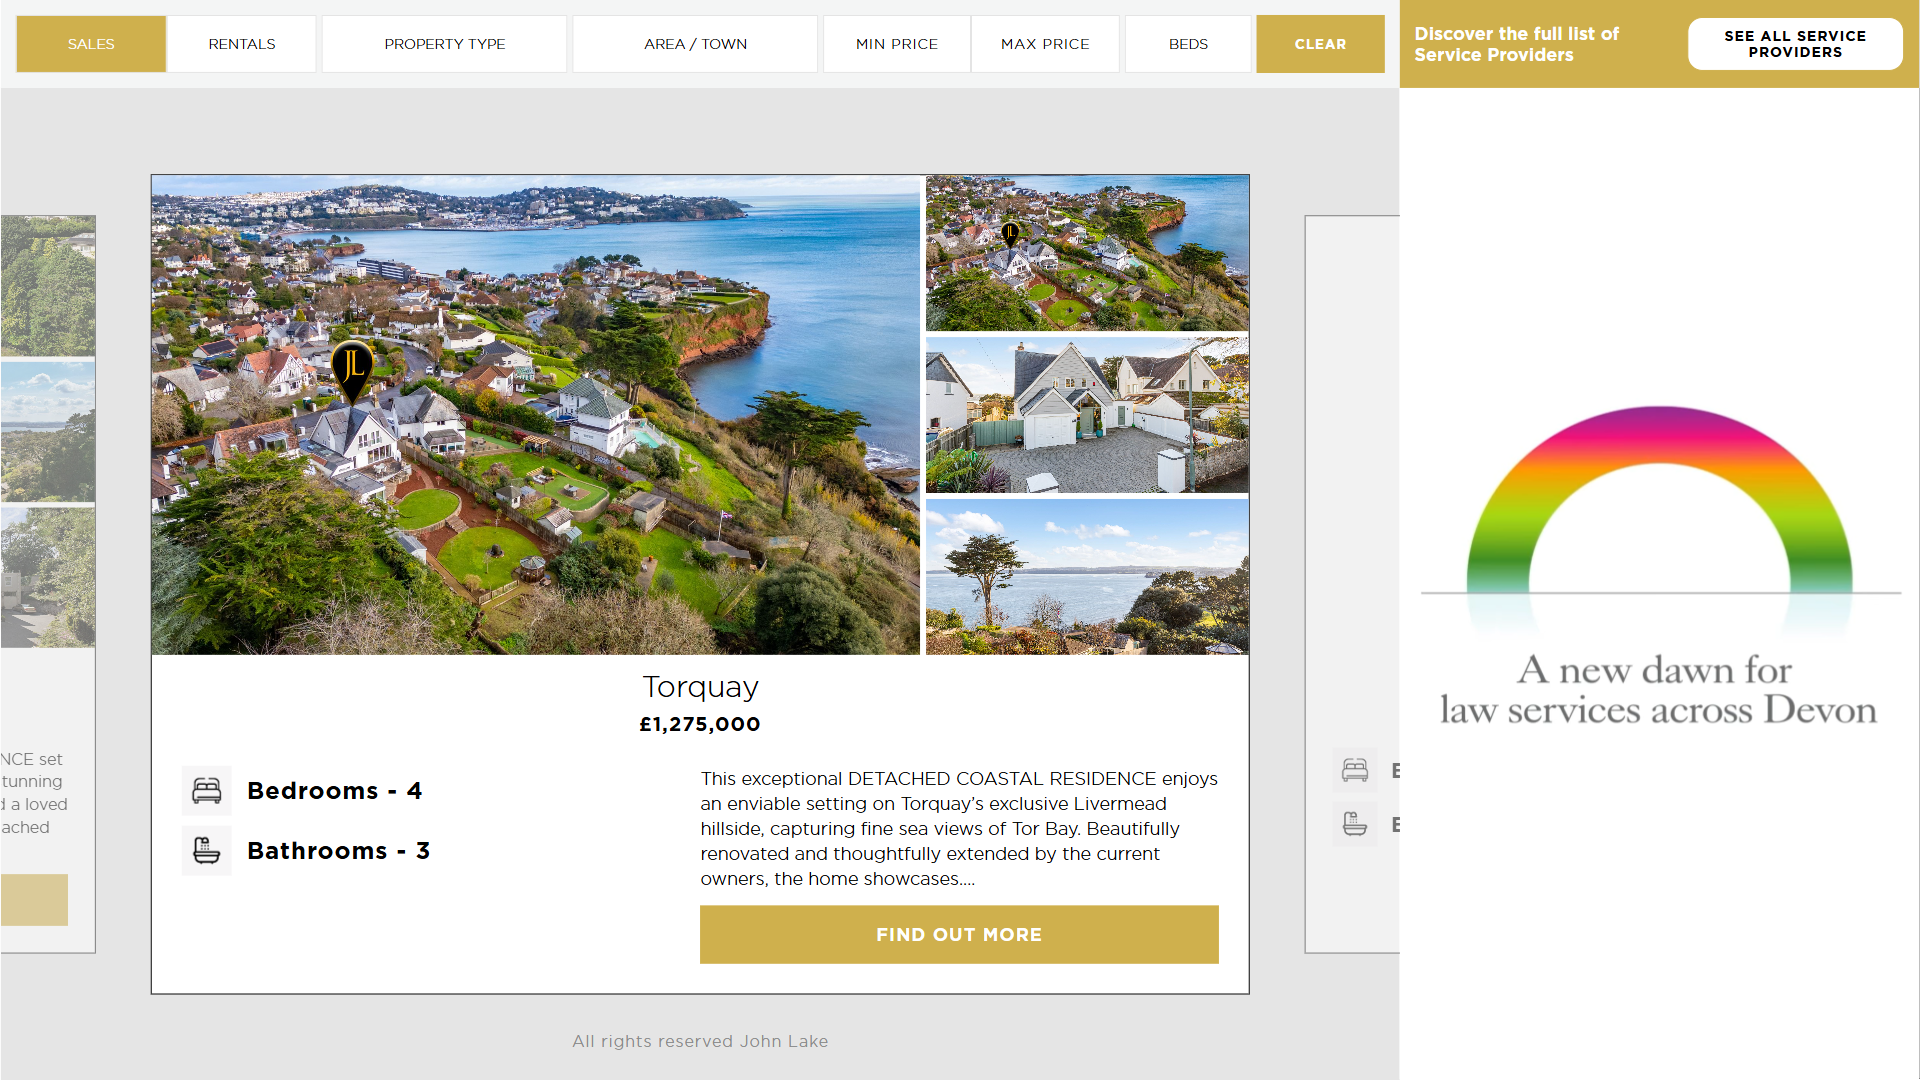Select the Sales listings toggle
Image resolution: width=1920 pixels, height=1080 pixels.
click(91, 44)
